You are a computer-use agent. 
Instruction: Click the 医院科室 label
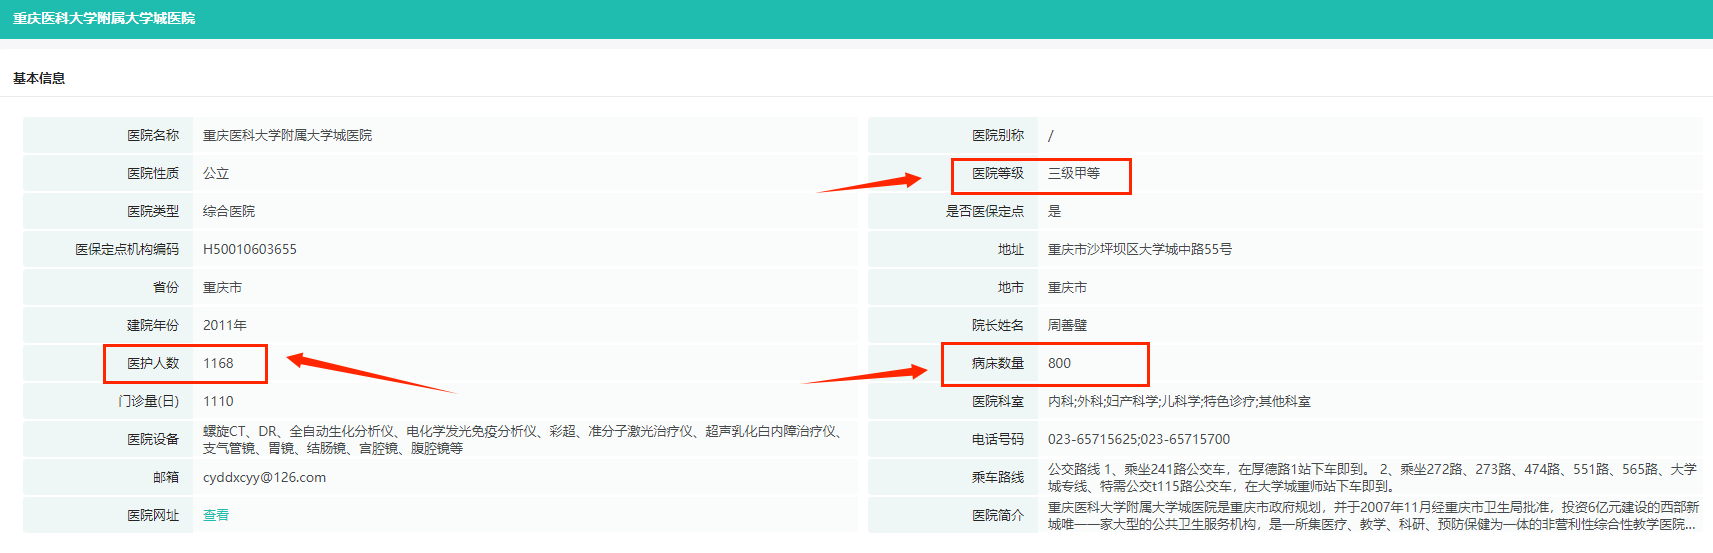click(x=998, y=401)
